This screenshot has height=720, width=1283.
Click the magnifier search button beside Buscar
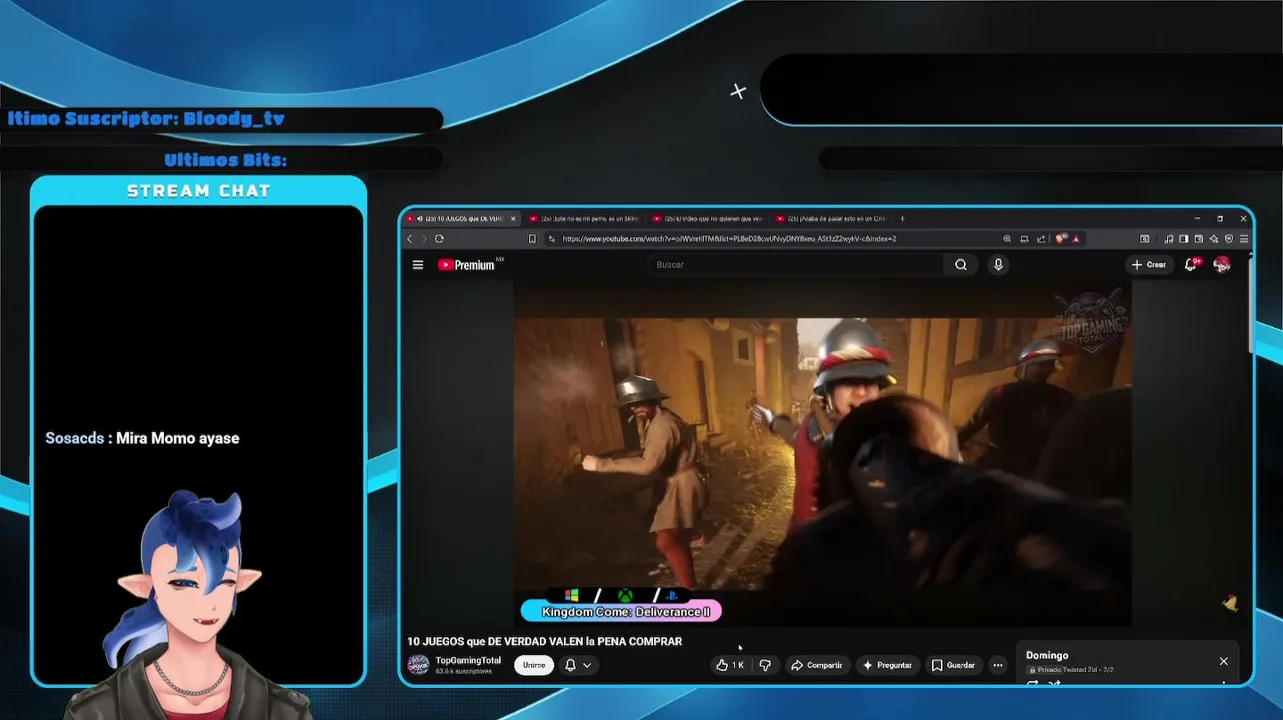[961, 265]
